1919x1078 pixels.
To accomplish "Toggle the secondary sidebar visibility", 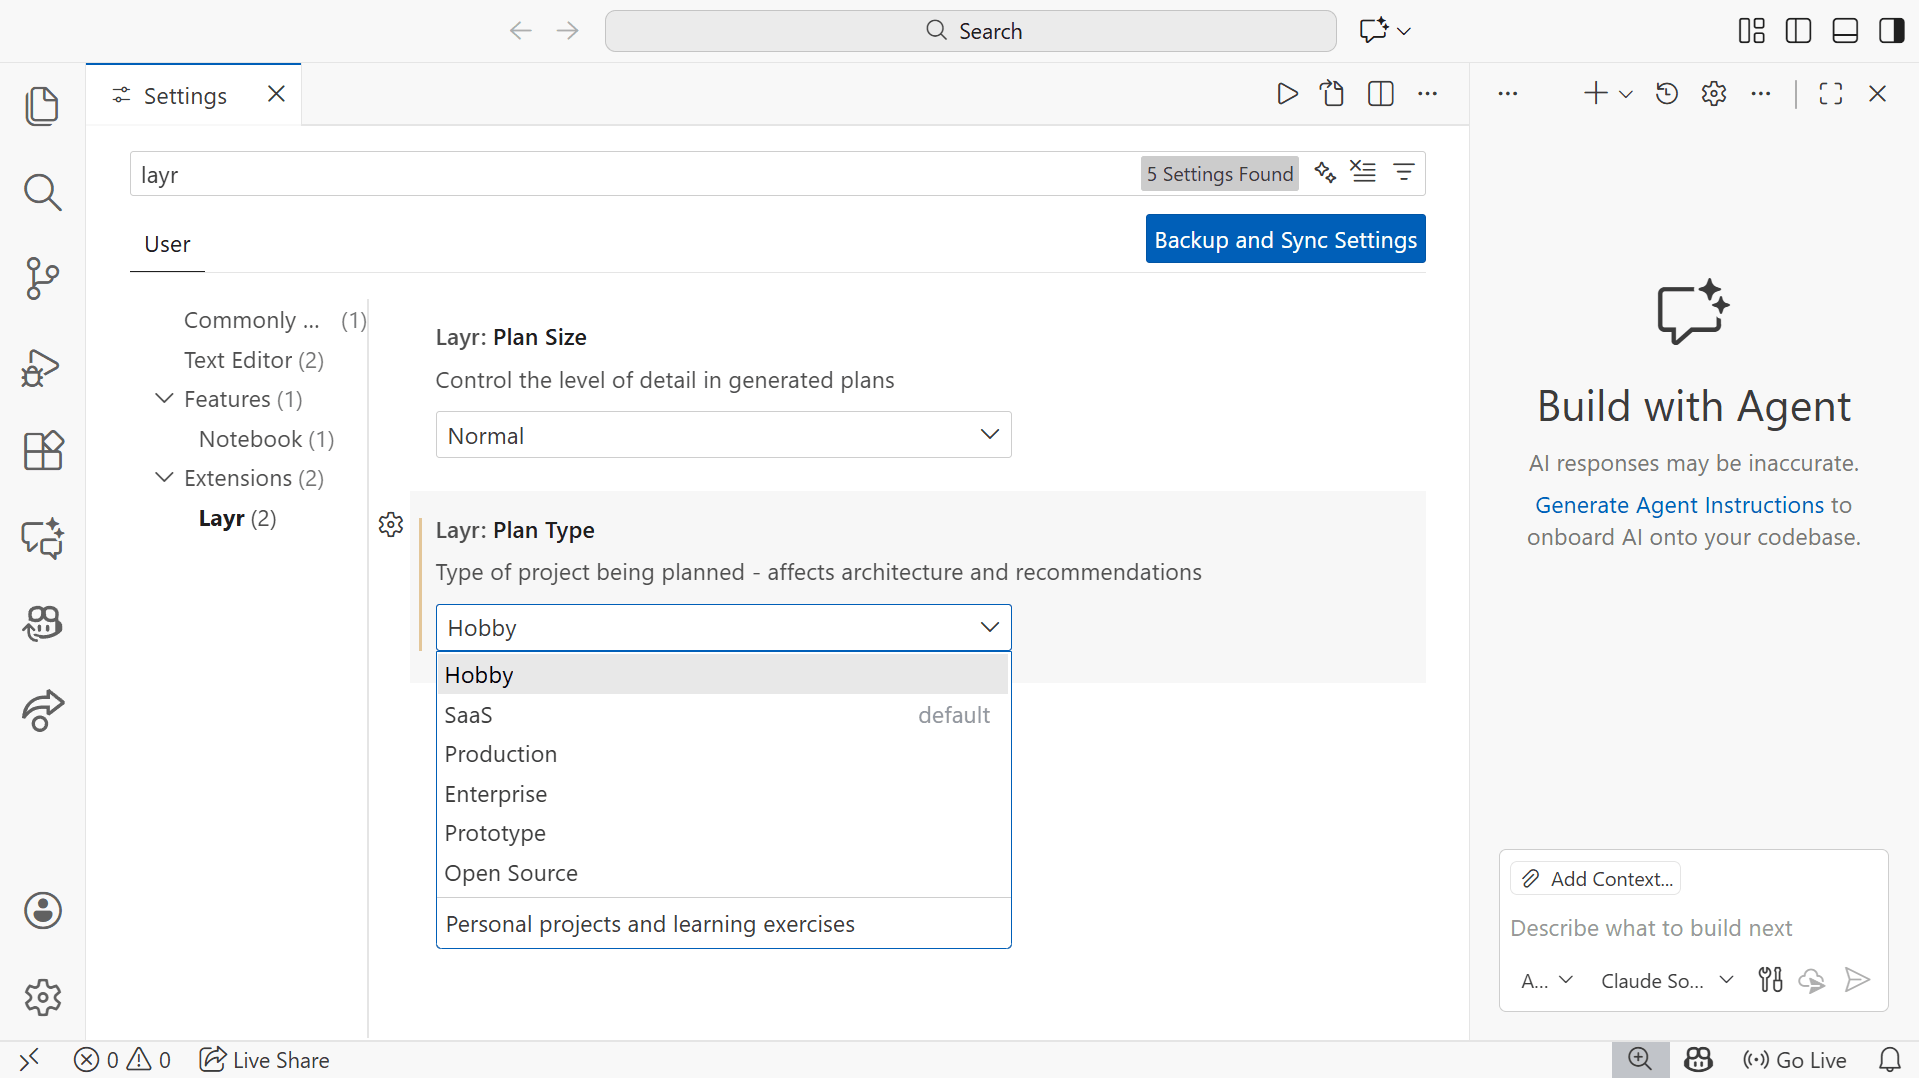I will [x=1891, y=30].
